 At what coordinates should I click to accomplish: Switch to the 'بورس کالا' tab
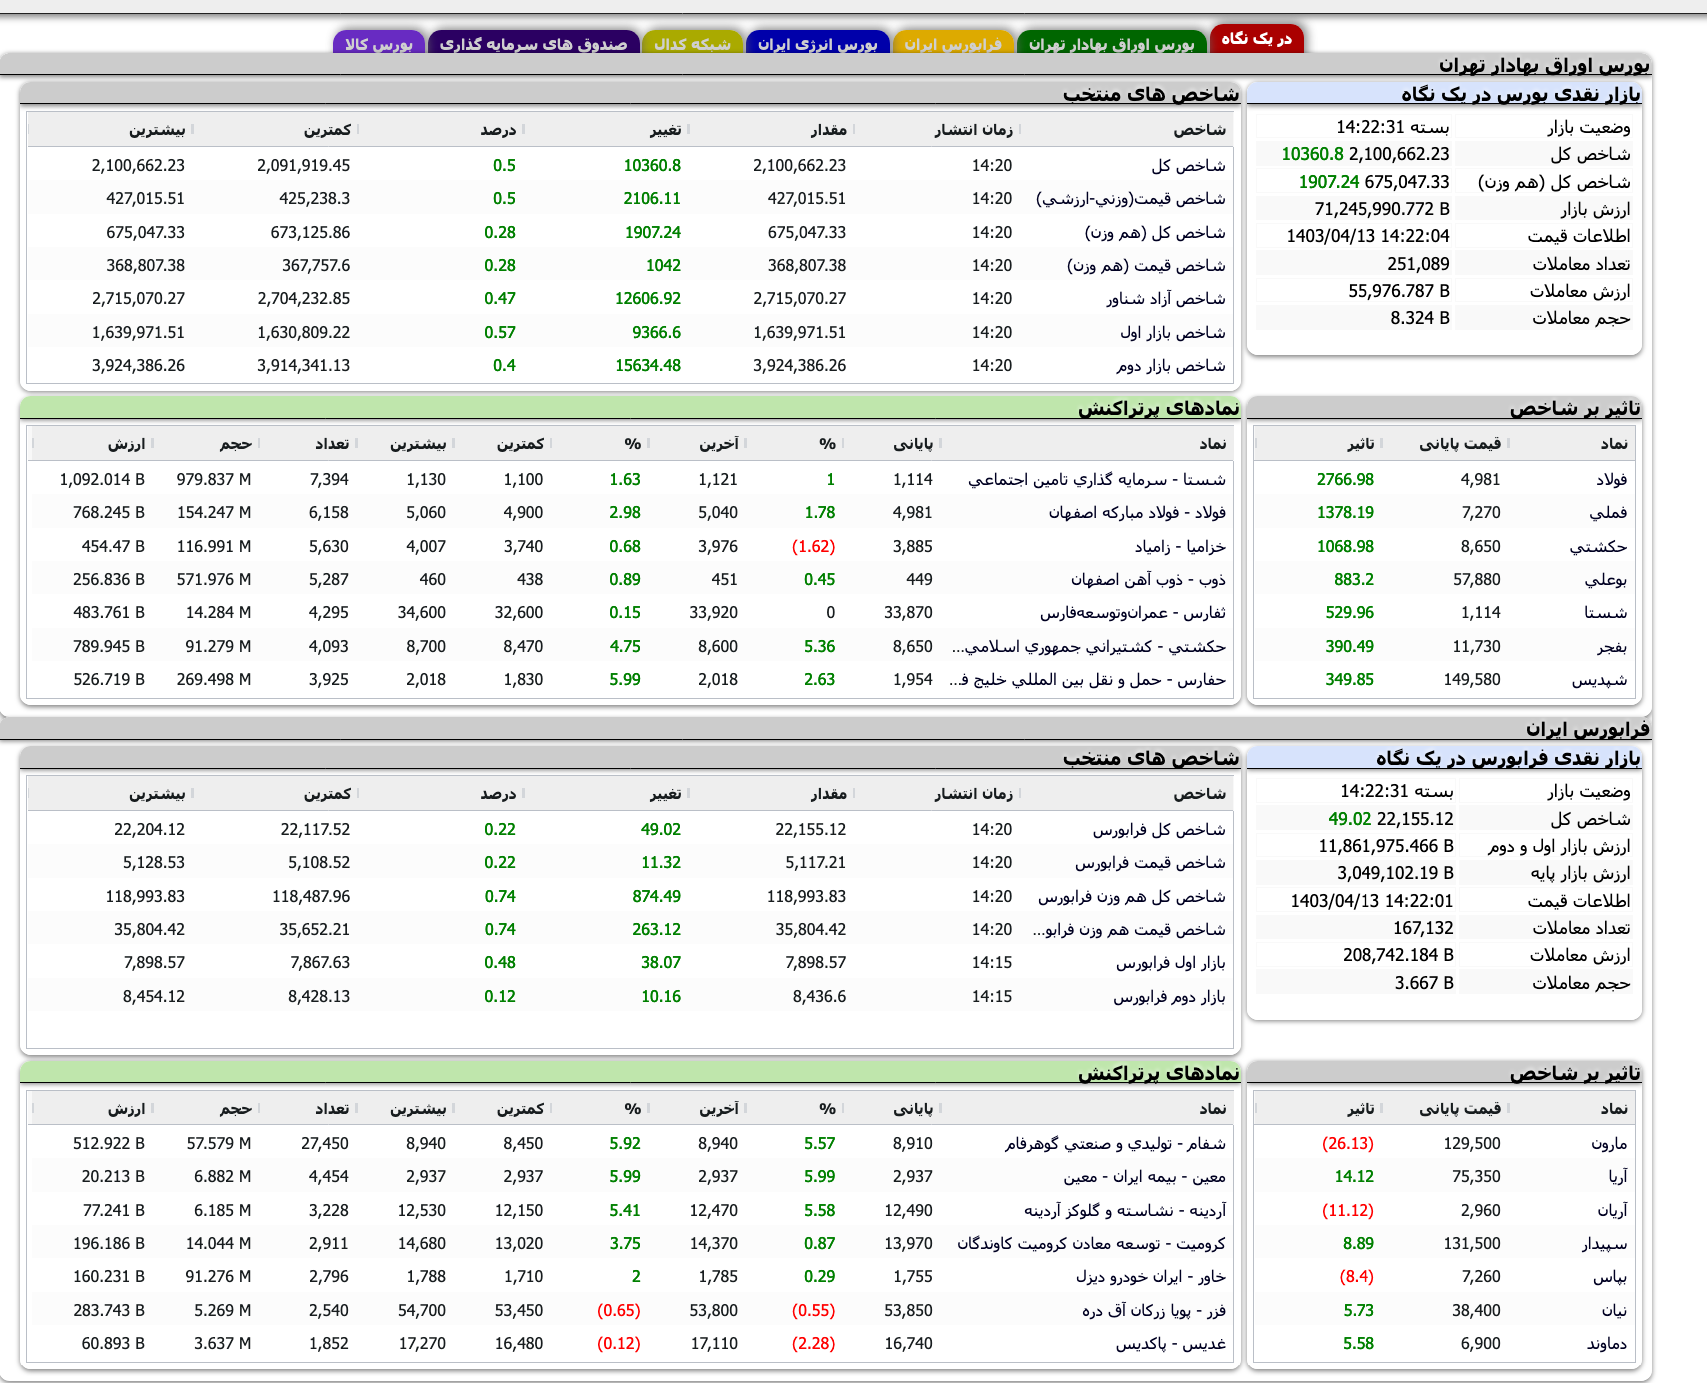379,44
